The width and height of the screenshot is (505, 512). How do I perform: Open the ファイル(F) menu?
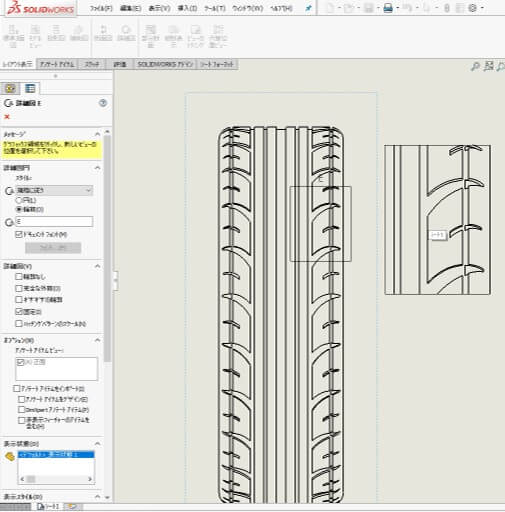(101, 8)
